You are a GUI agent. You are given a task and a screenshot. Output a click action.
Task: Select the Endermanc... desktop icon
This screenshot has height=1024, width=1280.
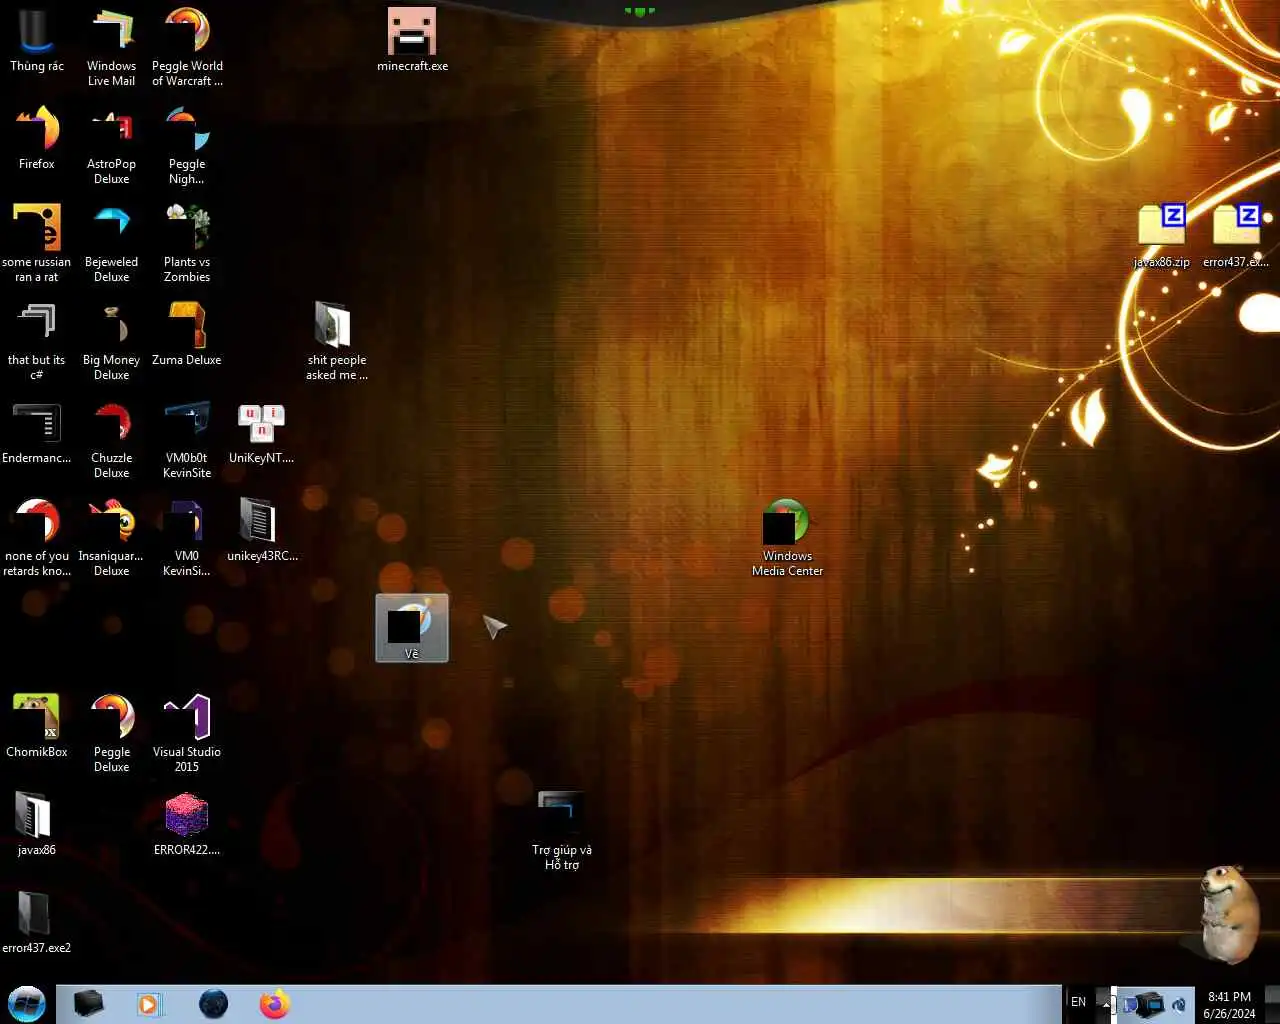37,432
